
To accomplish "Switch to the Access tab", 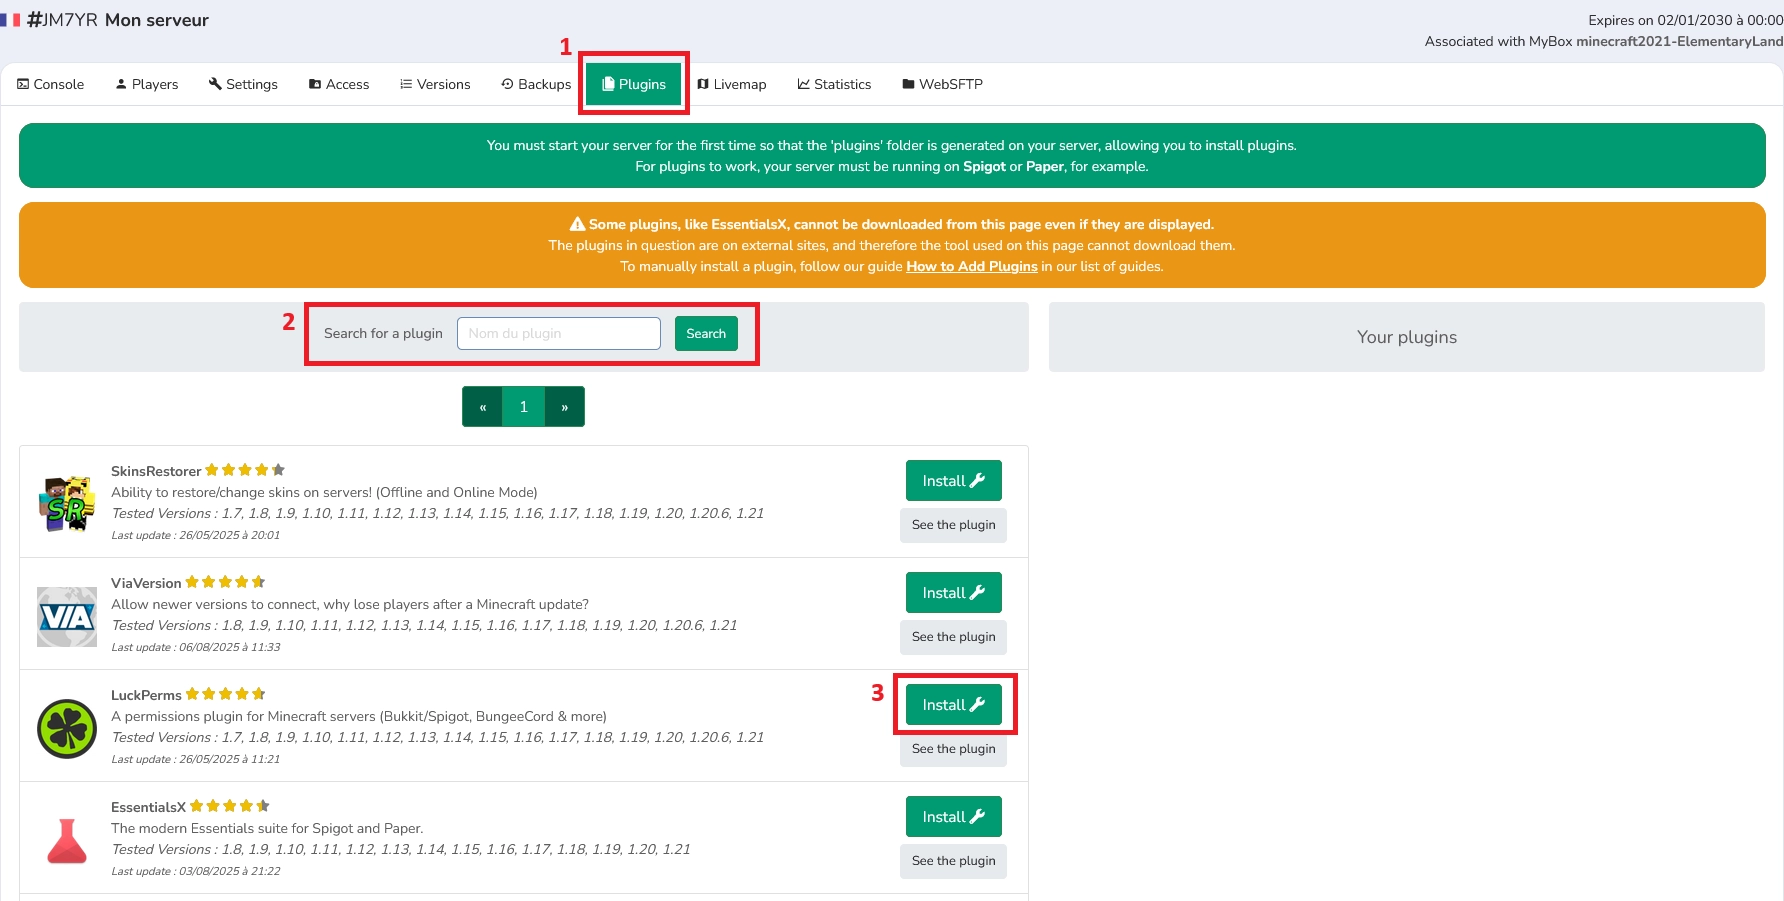I will [339, 84].
